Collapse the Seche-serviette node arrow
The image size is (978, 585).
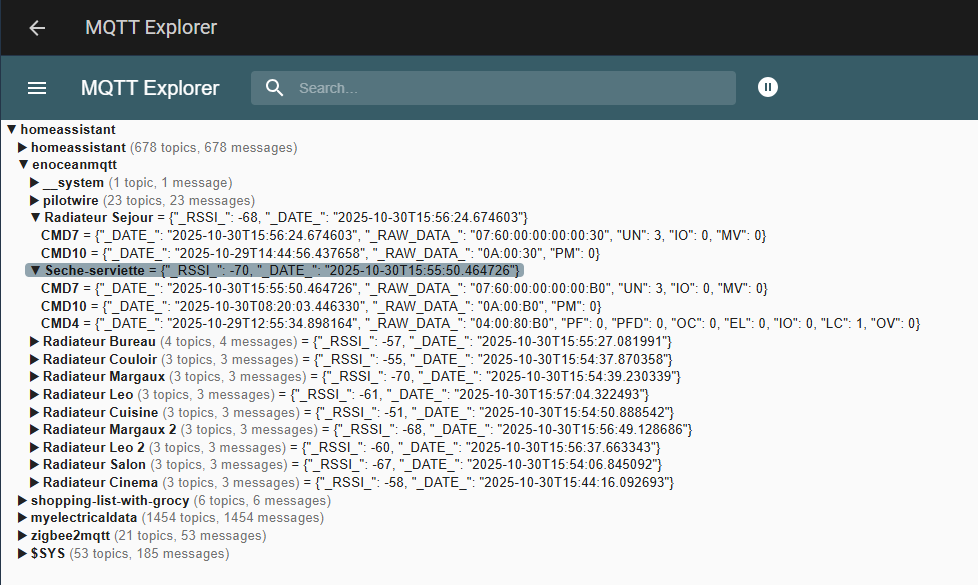(36, 271)
